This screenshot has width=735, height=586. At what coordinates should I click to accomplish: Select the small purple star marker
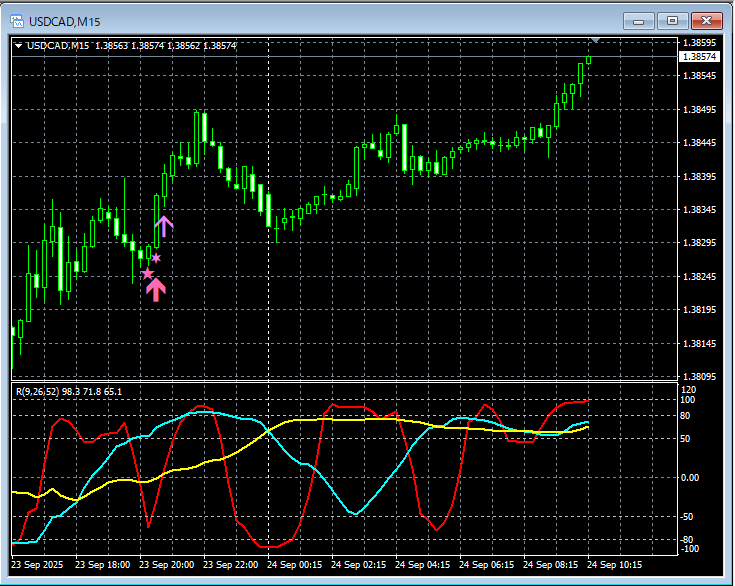[156, 258]
